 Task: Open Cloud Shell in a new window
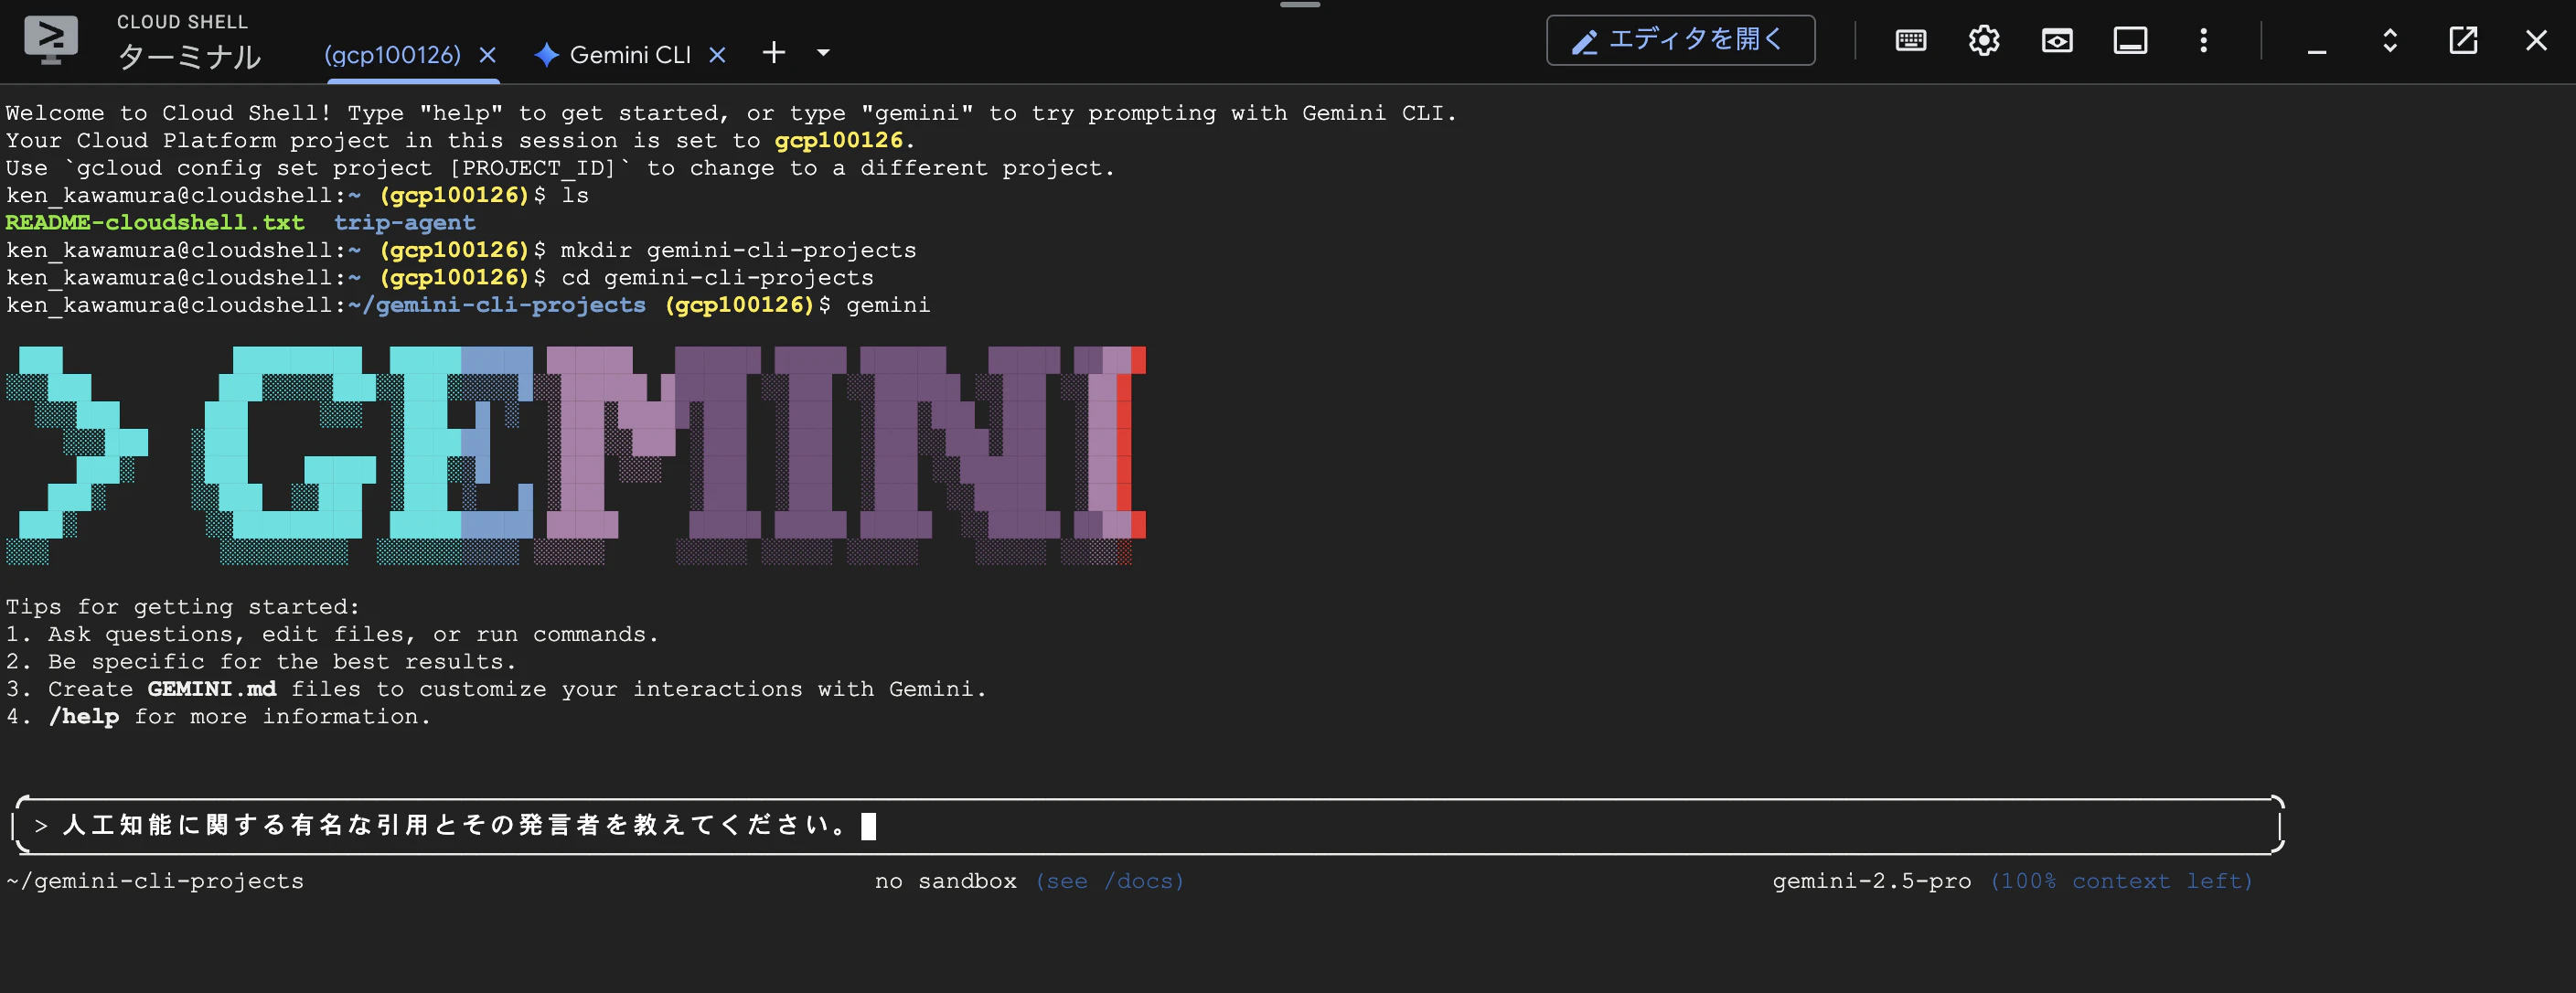click(2463, 40)
